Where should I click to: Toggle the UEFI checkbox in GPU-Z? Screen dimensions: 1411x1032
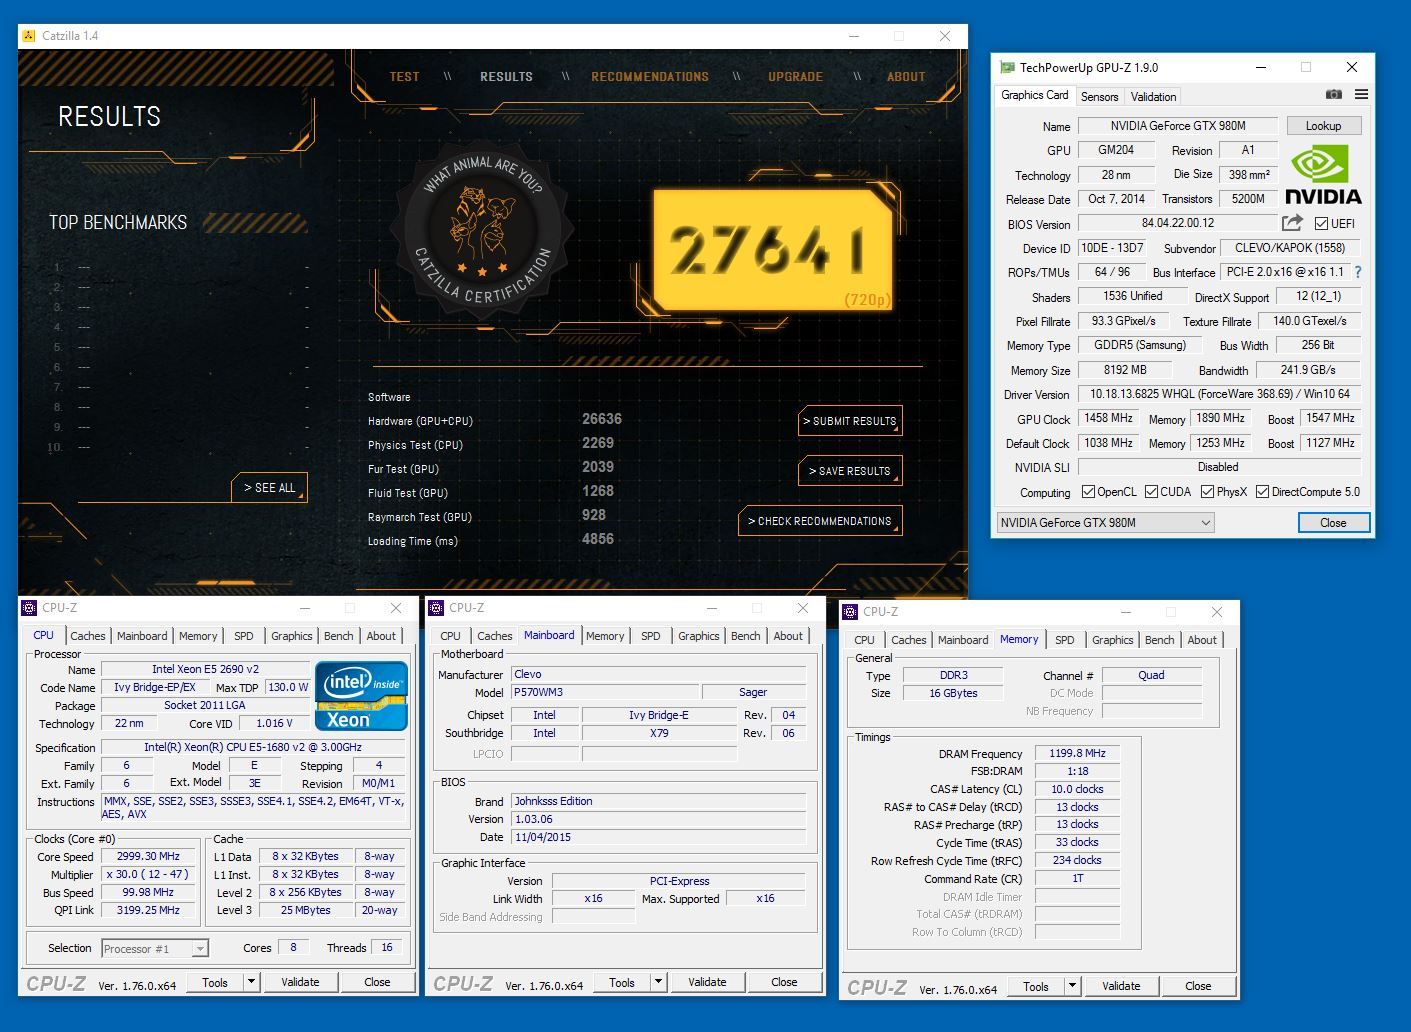1321,223
